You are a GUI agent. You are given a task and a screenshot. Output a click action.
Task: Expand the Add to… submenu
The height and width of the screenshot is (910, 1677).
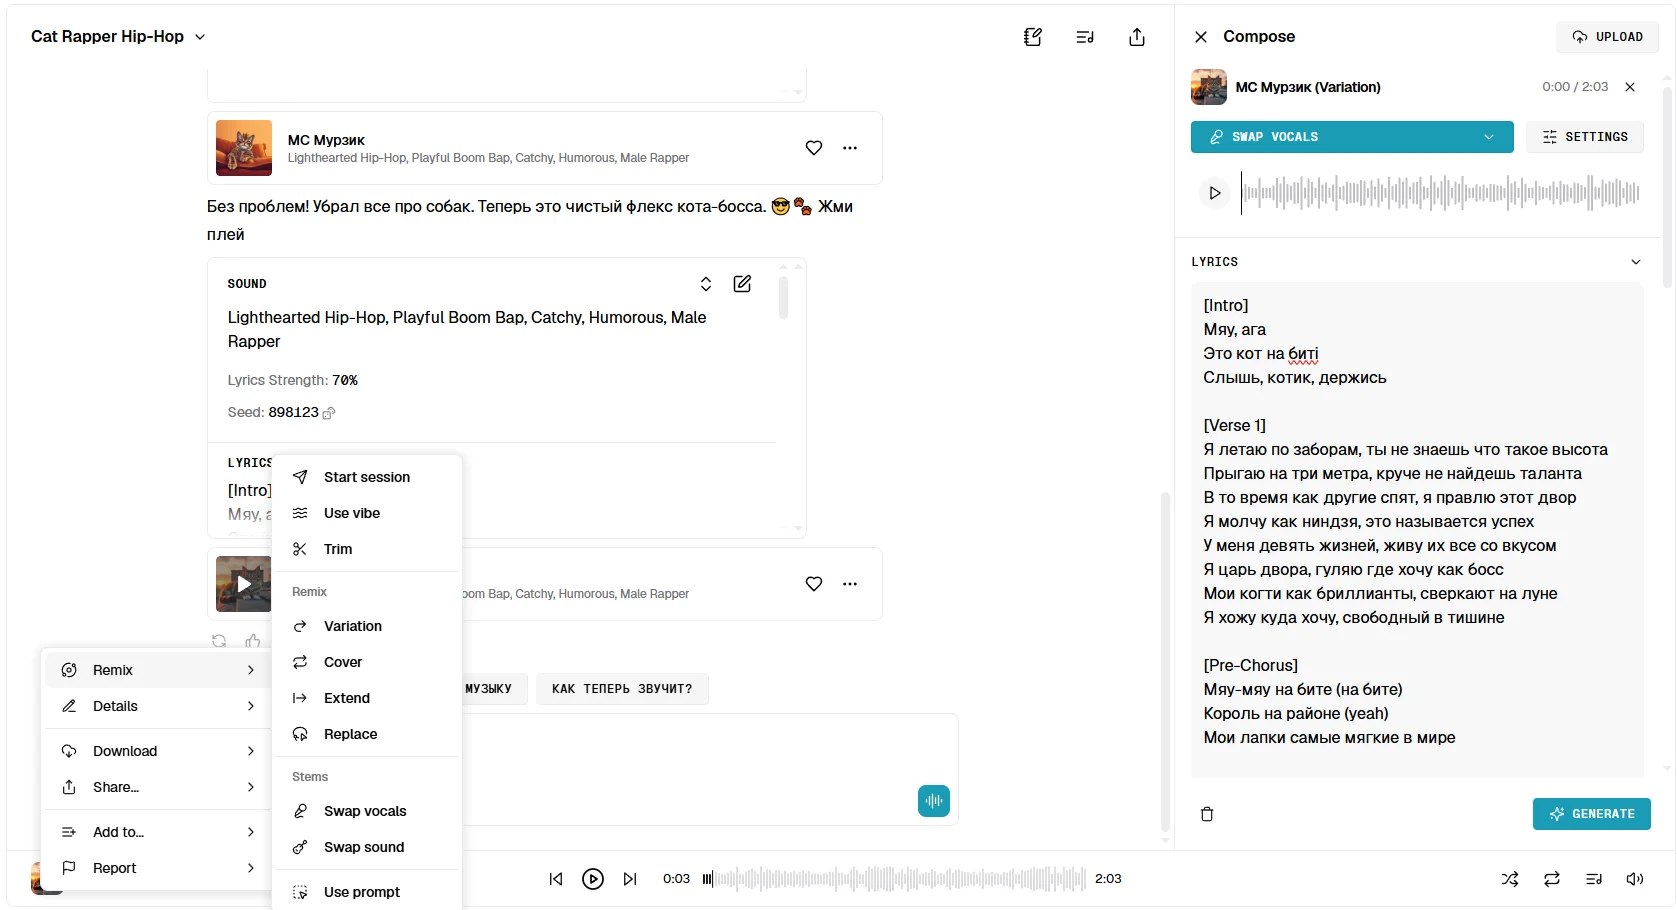(157, 832)
